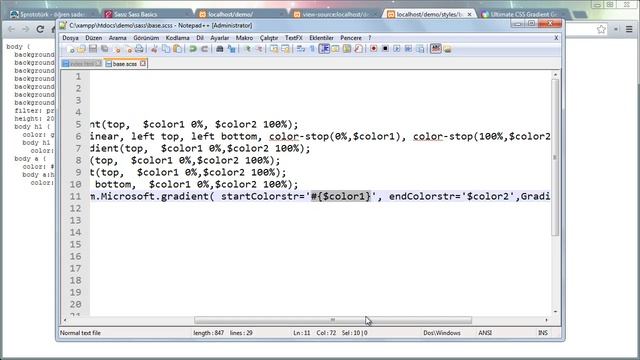
Task: Open the Chrome hamburger menu
Action: (x=629, y=29)
